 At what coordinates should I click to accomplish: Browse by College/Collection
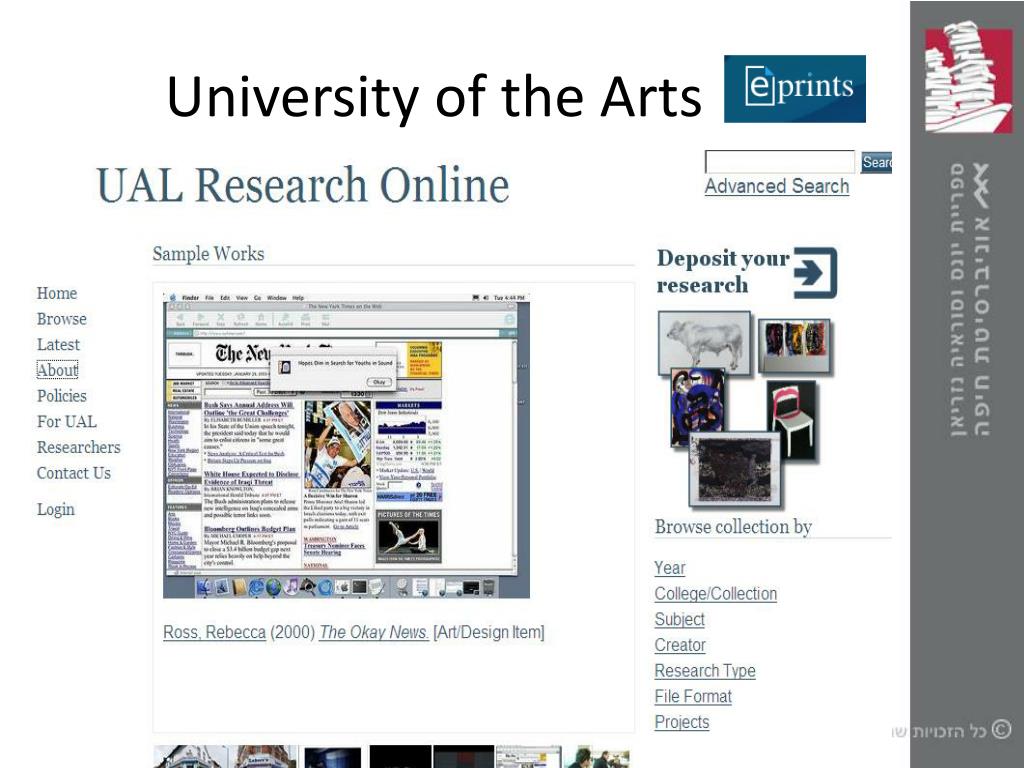pos(716,594)
